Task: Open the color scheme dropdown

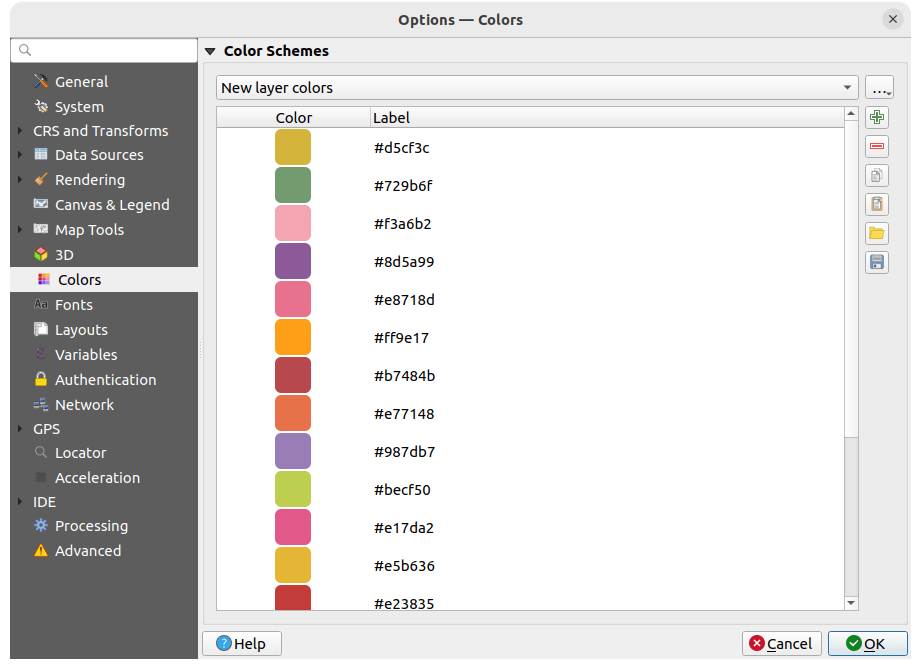Action: [537, 87]
